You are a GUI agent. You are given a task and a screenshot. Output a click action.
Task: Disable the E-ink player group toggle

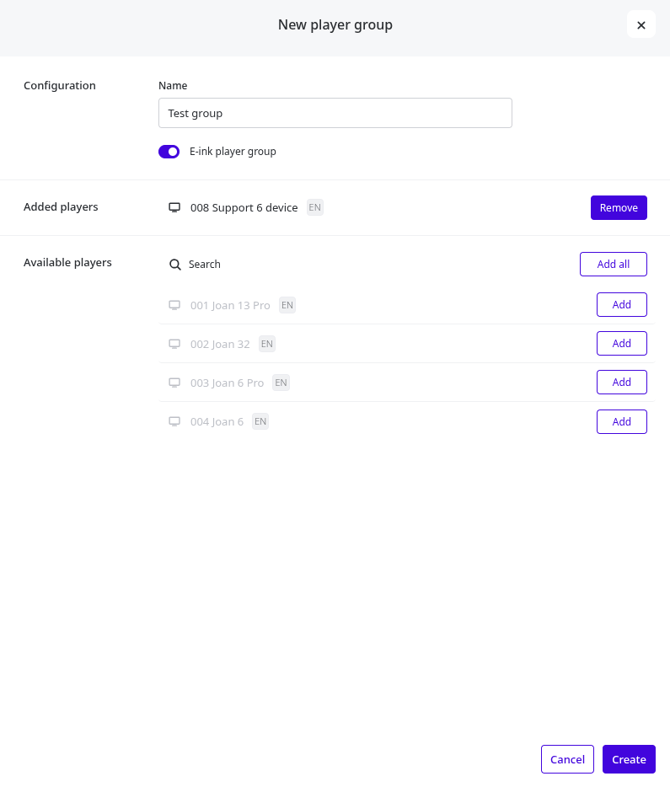click(x=169, y=152)
